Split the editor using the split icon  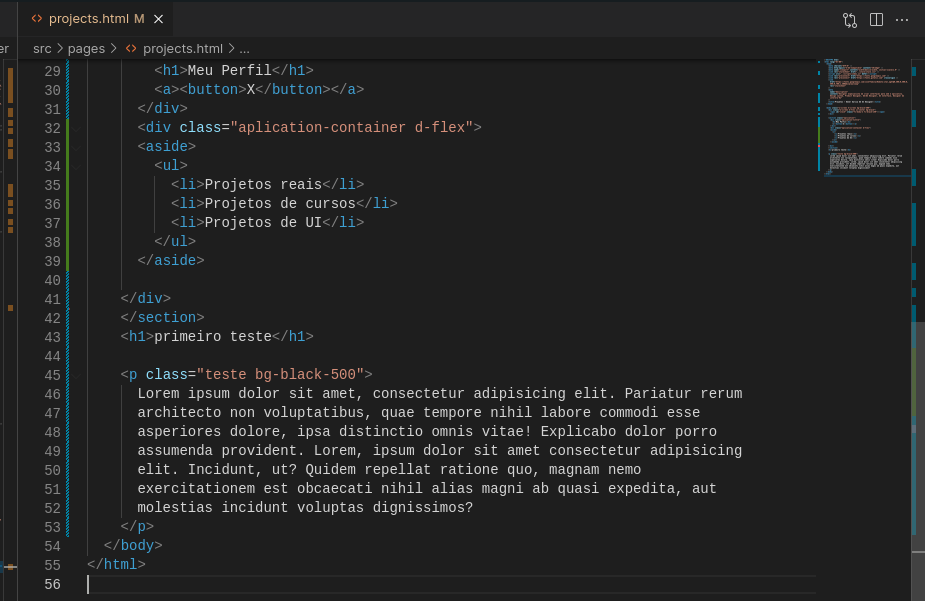click(876, 19)
